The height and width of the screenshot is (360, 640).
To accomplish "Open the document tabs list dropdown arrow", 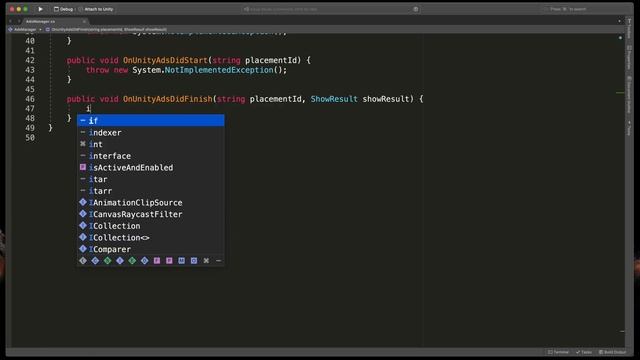I will tap(619, 21).
